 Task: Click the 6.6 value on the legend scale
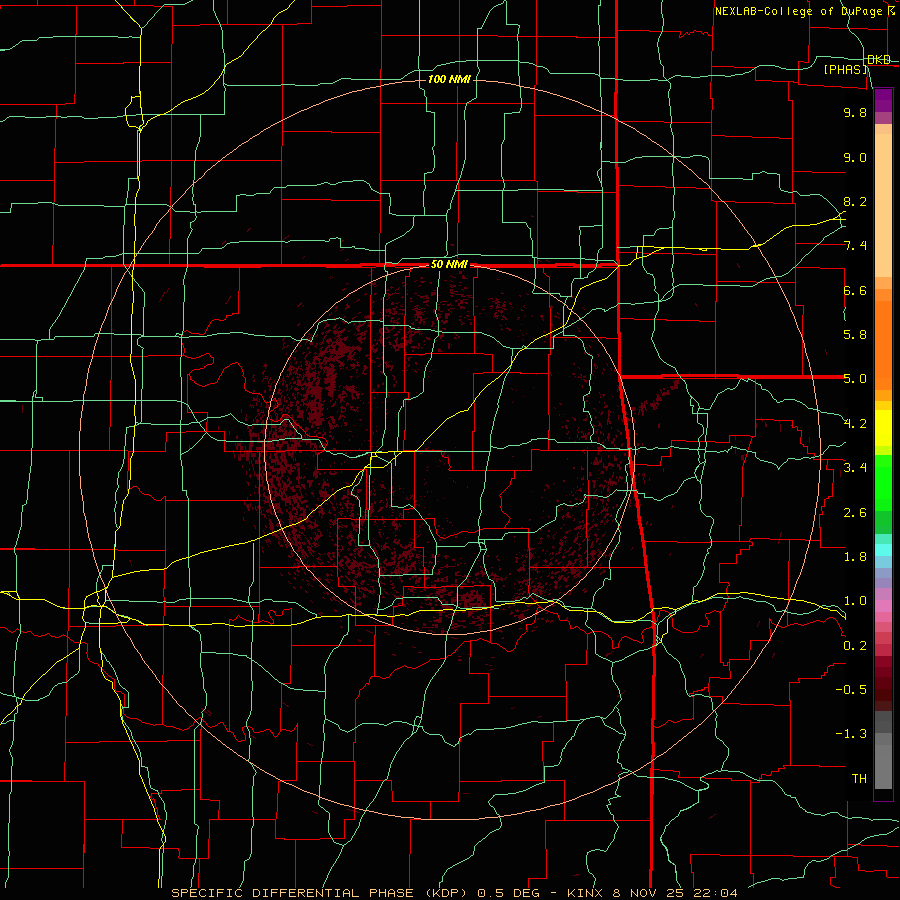coord(855,290)
